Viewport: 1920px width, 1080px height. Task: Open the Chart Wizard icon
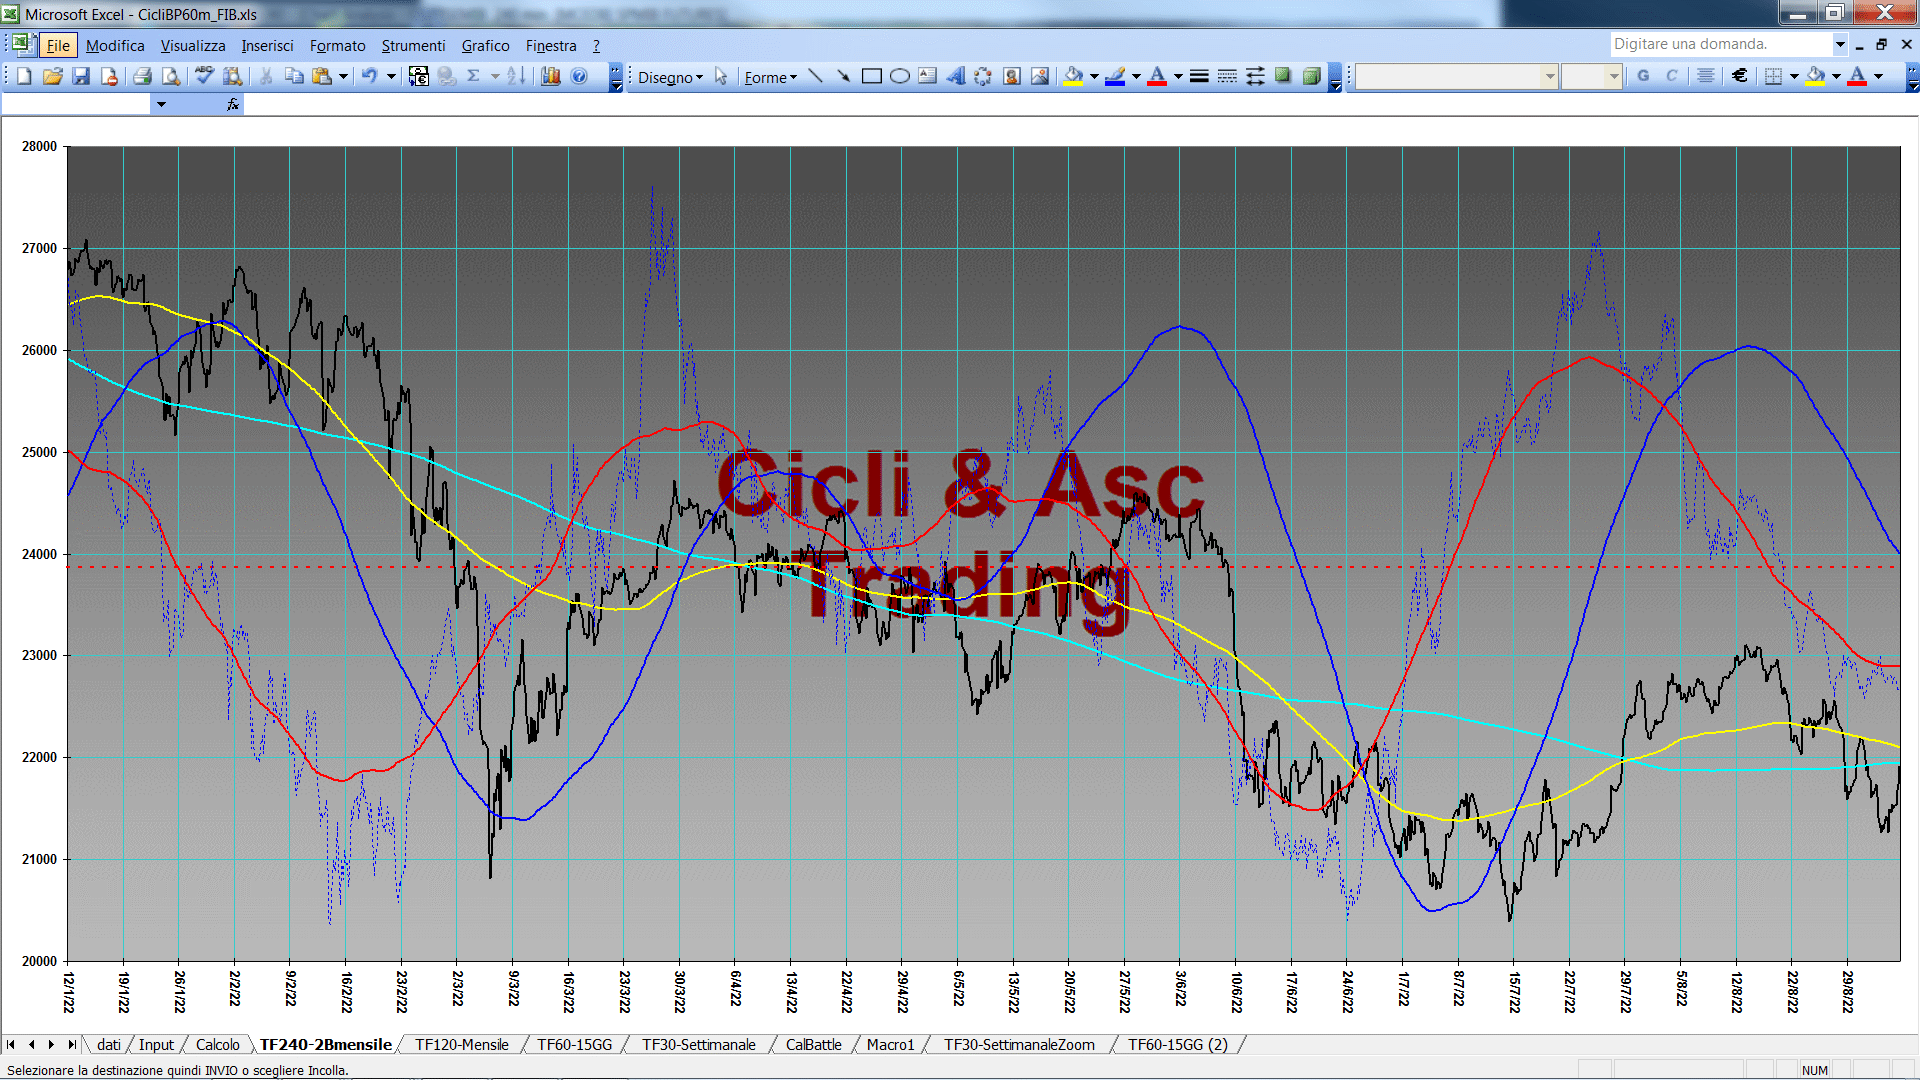point(550,76)
